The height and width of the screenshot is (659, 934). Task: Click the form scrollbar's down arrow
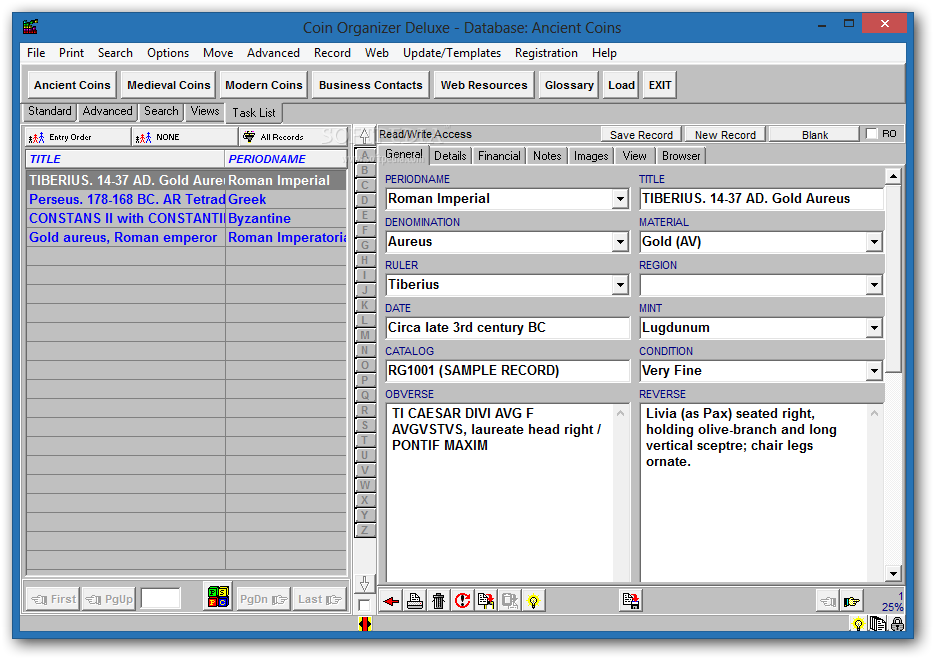893,574
